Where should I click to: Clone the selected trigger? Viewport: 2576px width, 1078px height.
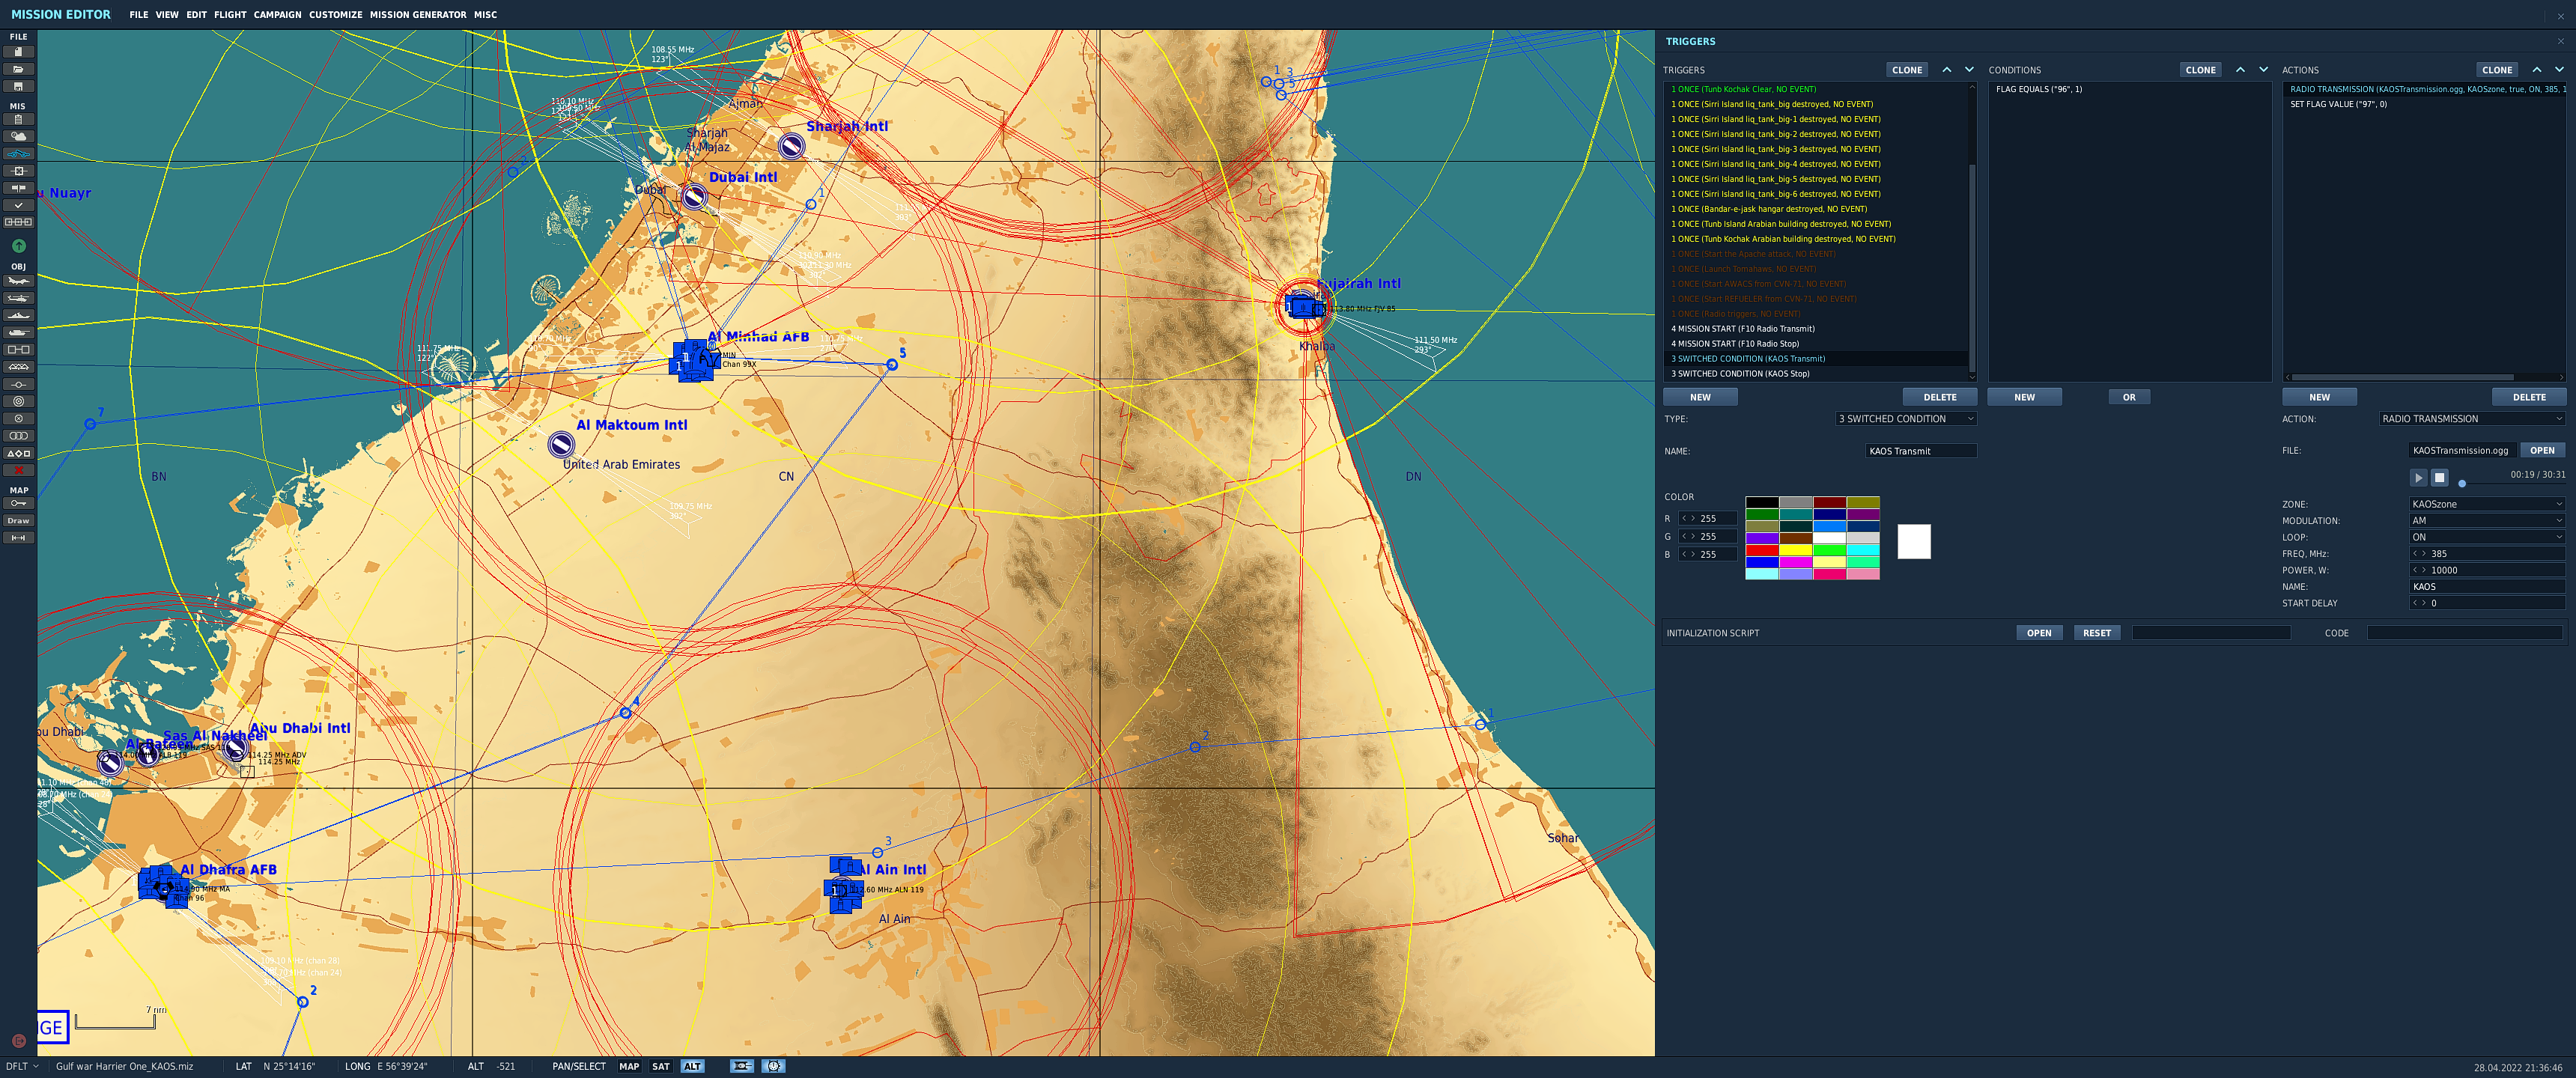[1907, 70]
